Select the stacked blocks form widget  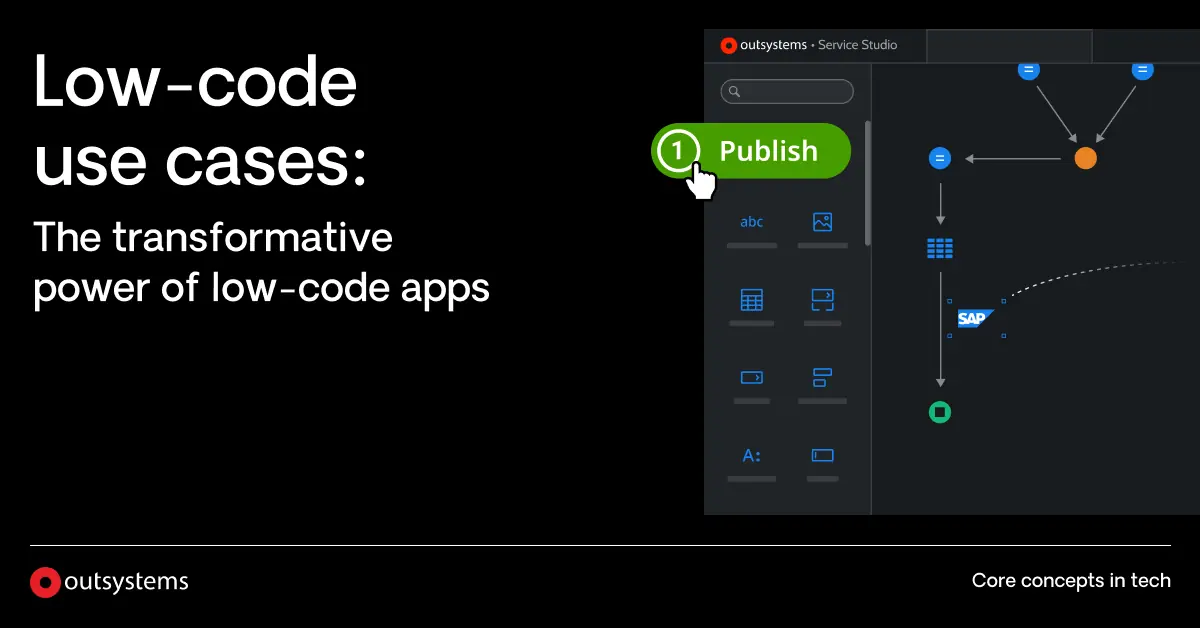(x=822, y=377)
